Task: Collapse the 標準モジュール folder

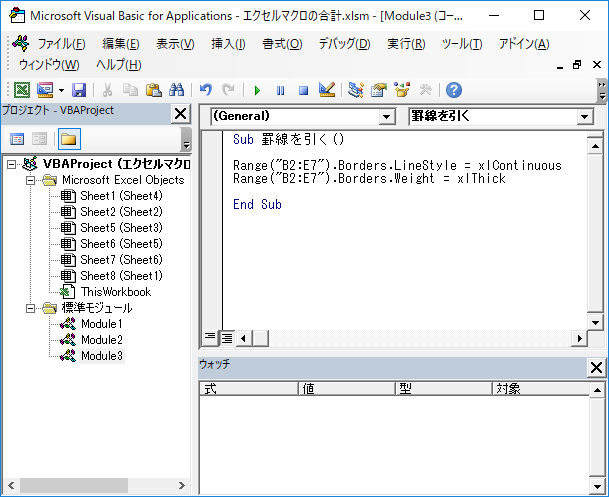Action: point(30,309)
